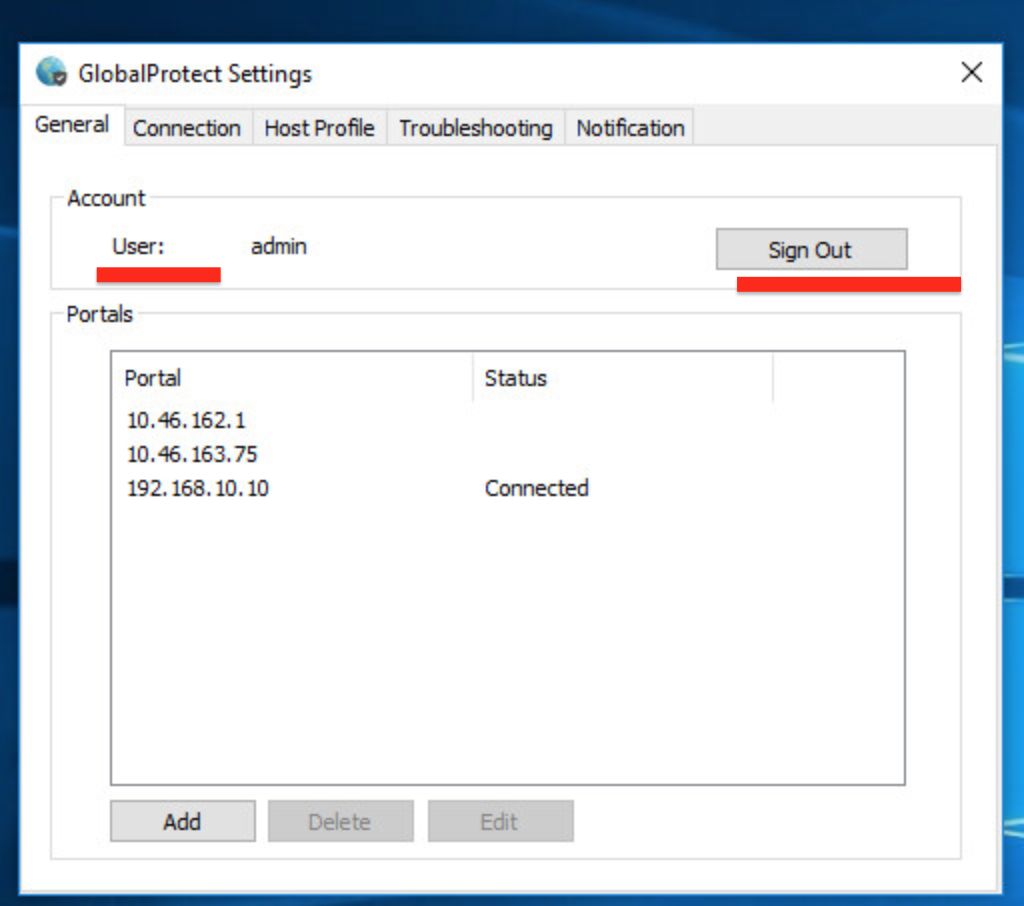Click the Account group label
This screenshot has height=906, width=1024.
106,198
